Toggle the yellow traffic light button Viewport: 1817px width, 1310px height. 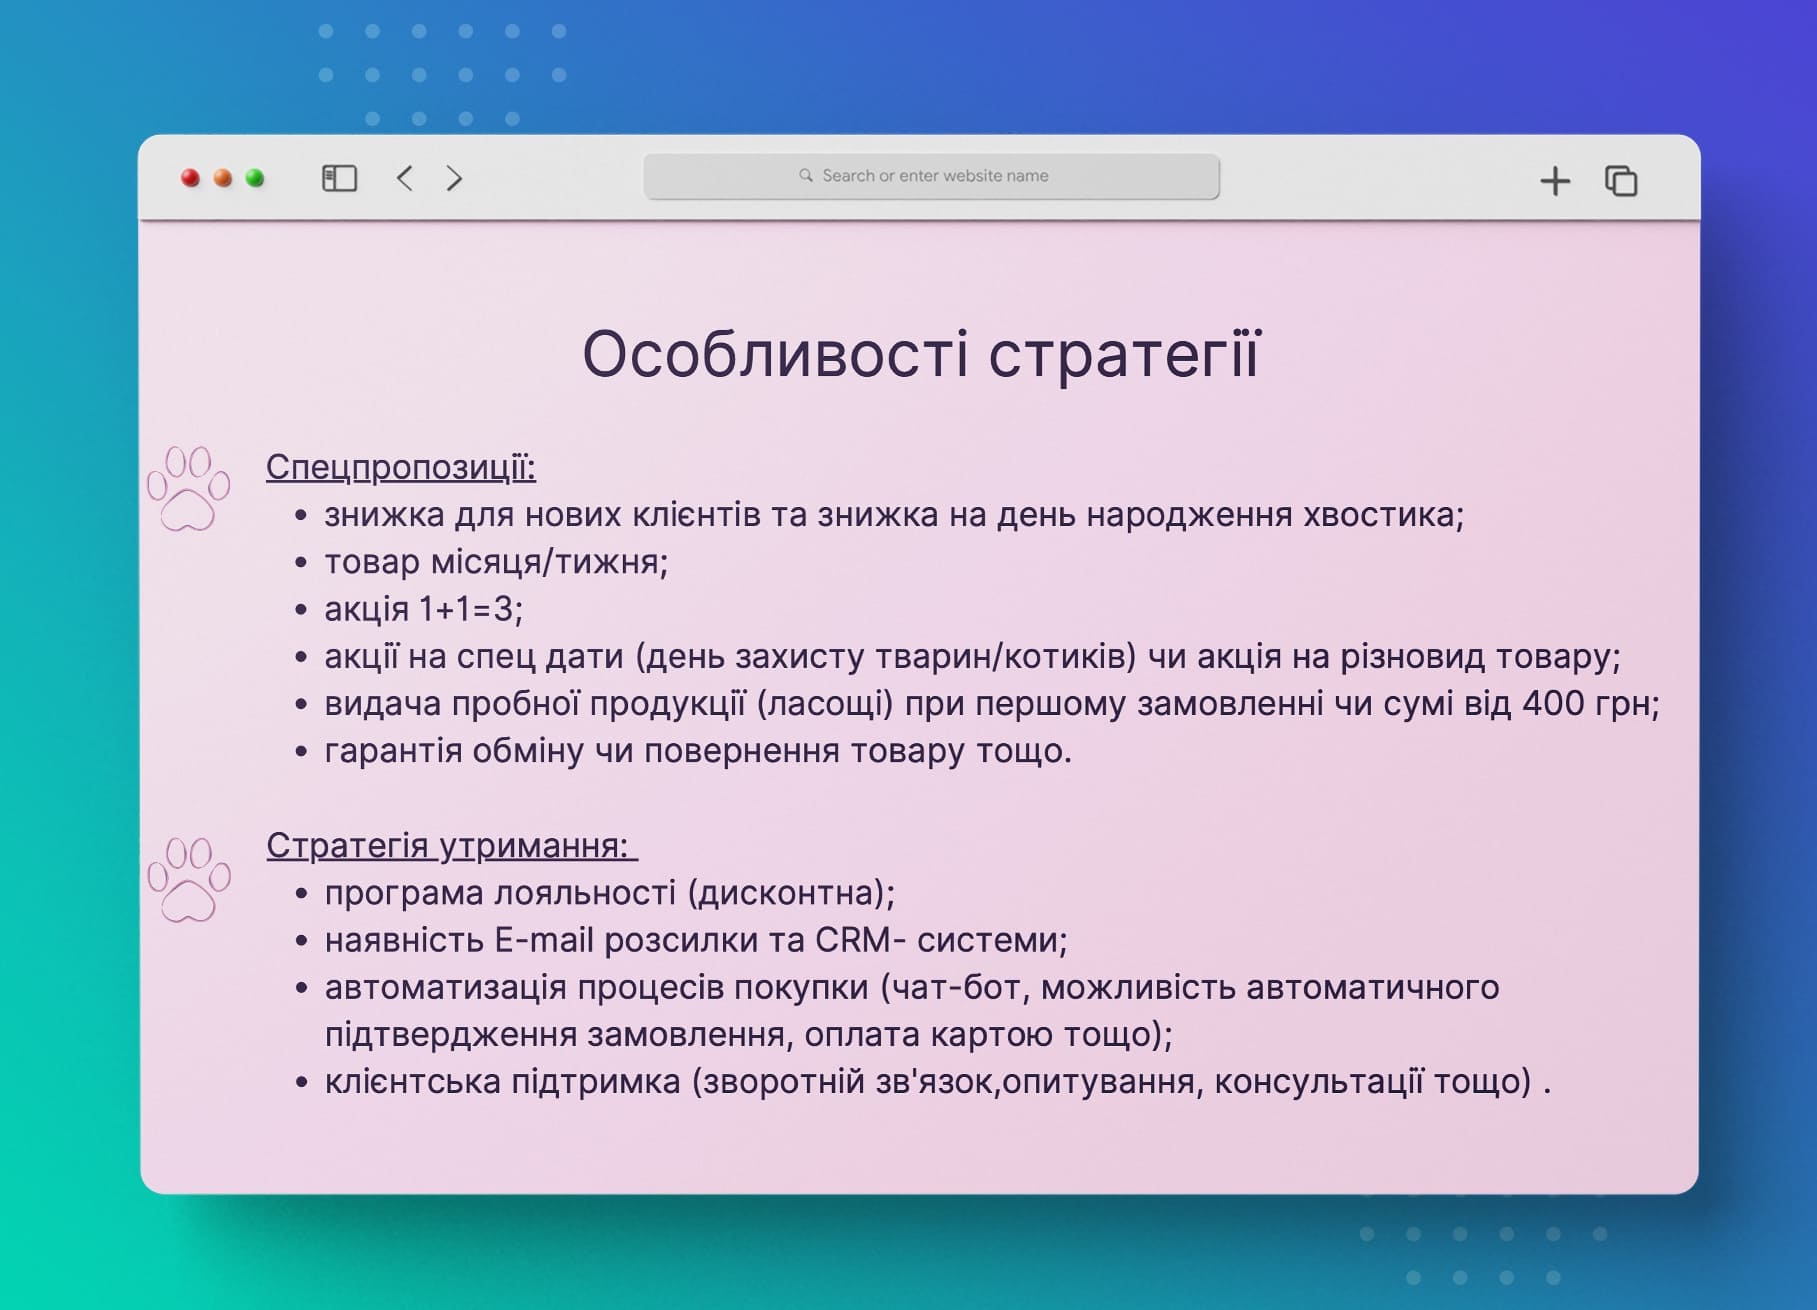(221, 177)
